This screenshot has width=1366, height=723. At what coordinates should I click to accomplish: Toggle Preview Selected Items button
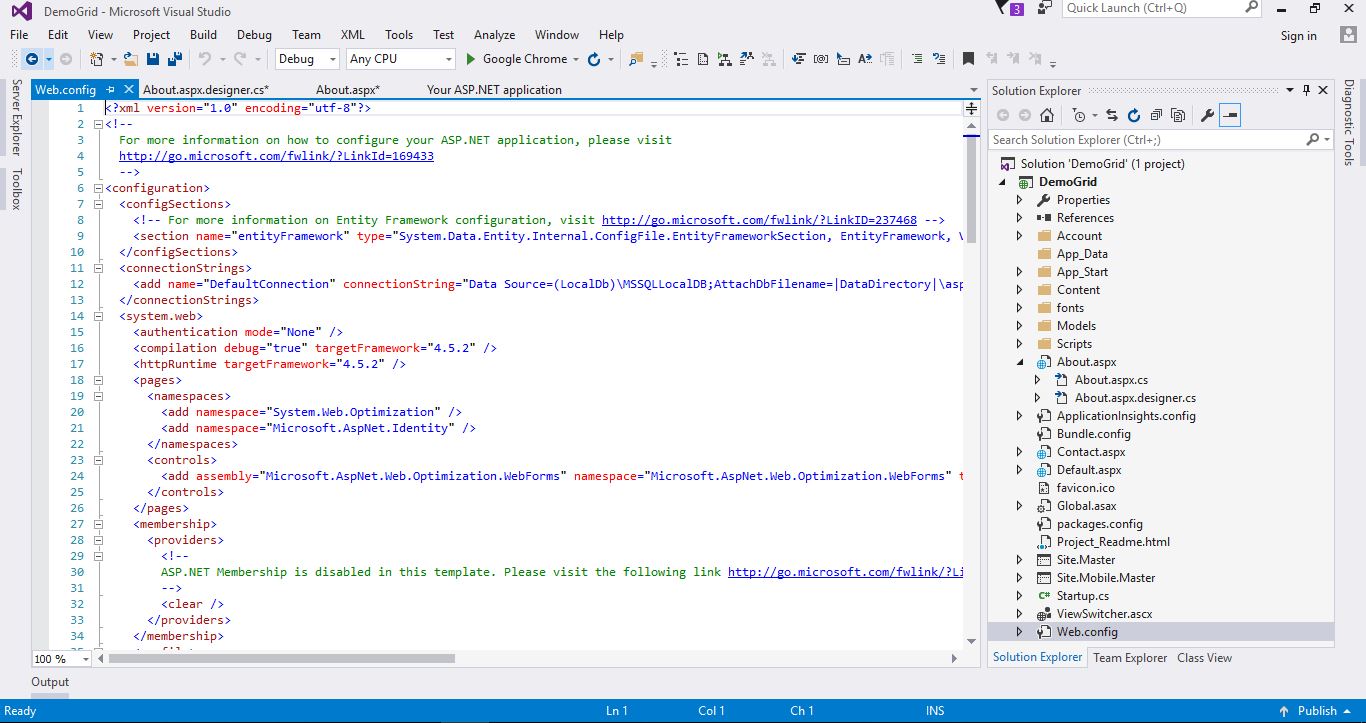tap(1230, 115)
